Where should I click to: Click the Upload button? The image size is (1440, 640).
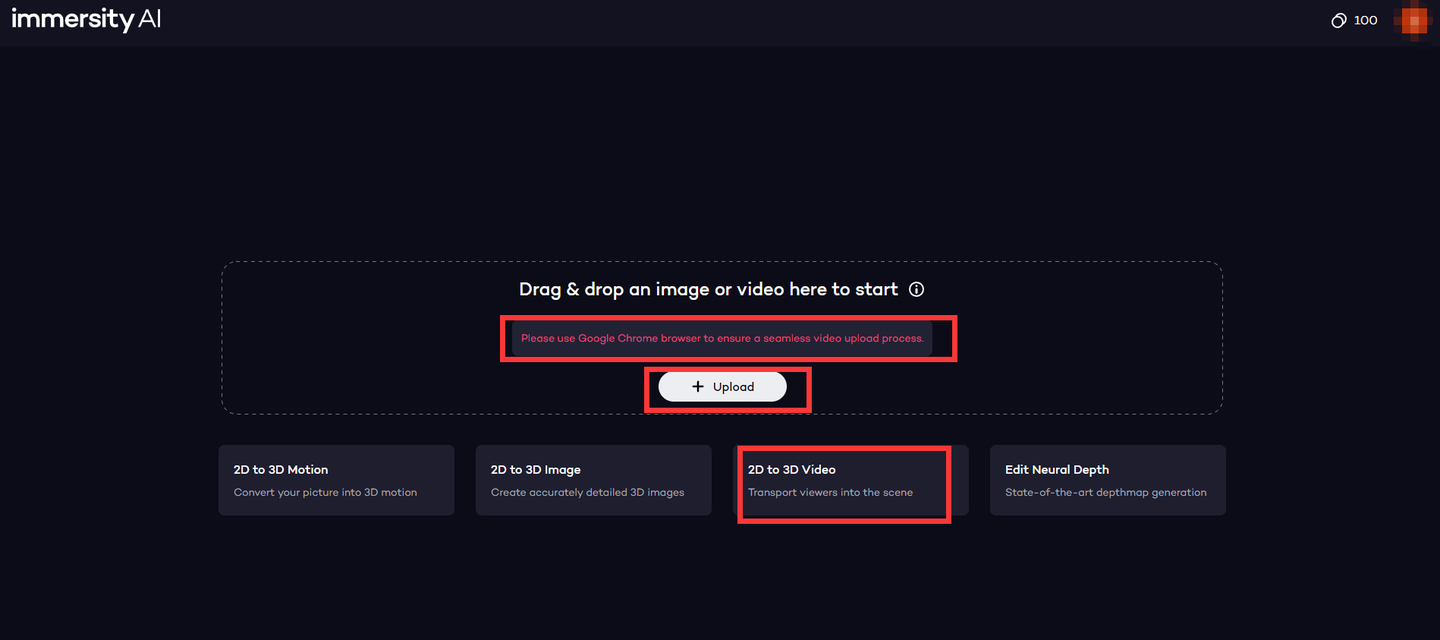pos(723,387)
